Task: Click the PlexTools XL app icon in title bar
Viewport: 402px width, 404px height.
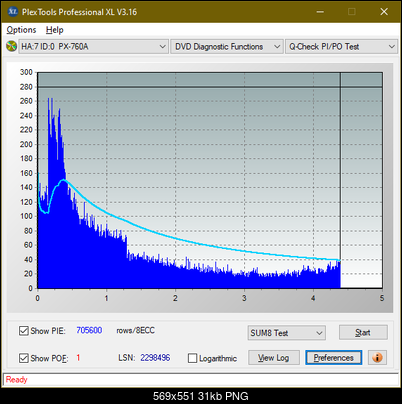Action: (x=12, y=12)
